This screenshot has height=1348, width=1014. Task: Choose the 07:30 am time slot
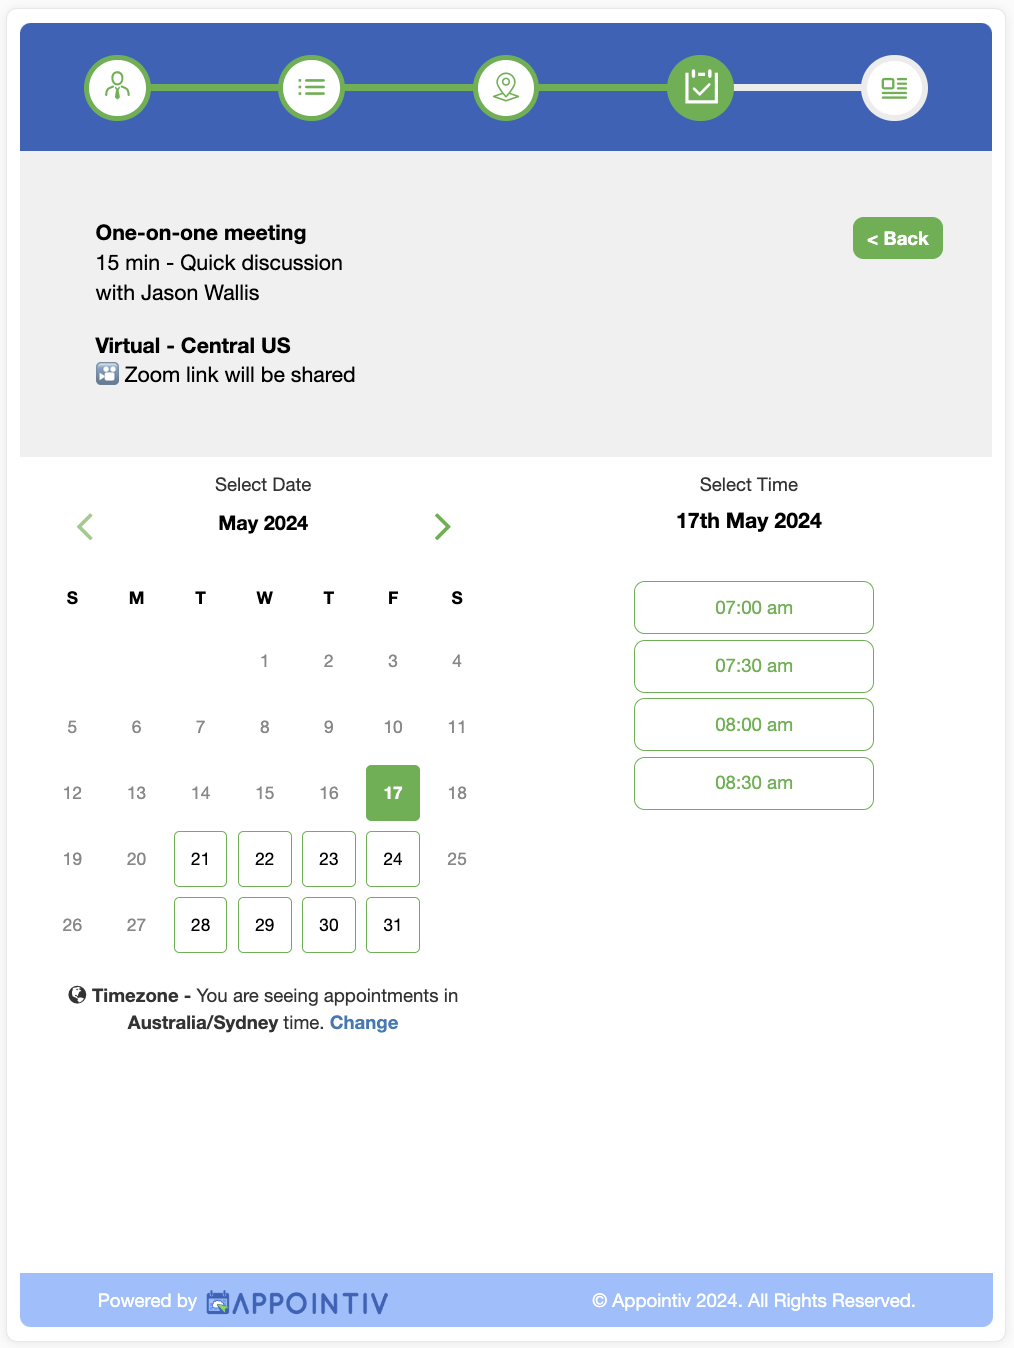pos(754,666)
